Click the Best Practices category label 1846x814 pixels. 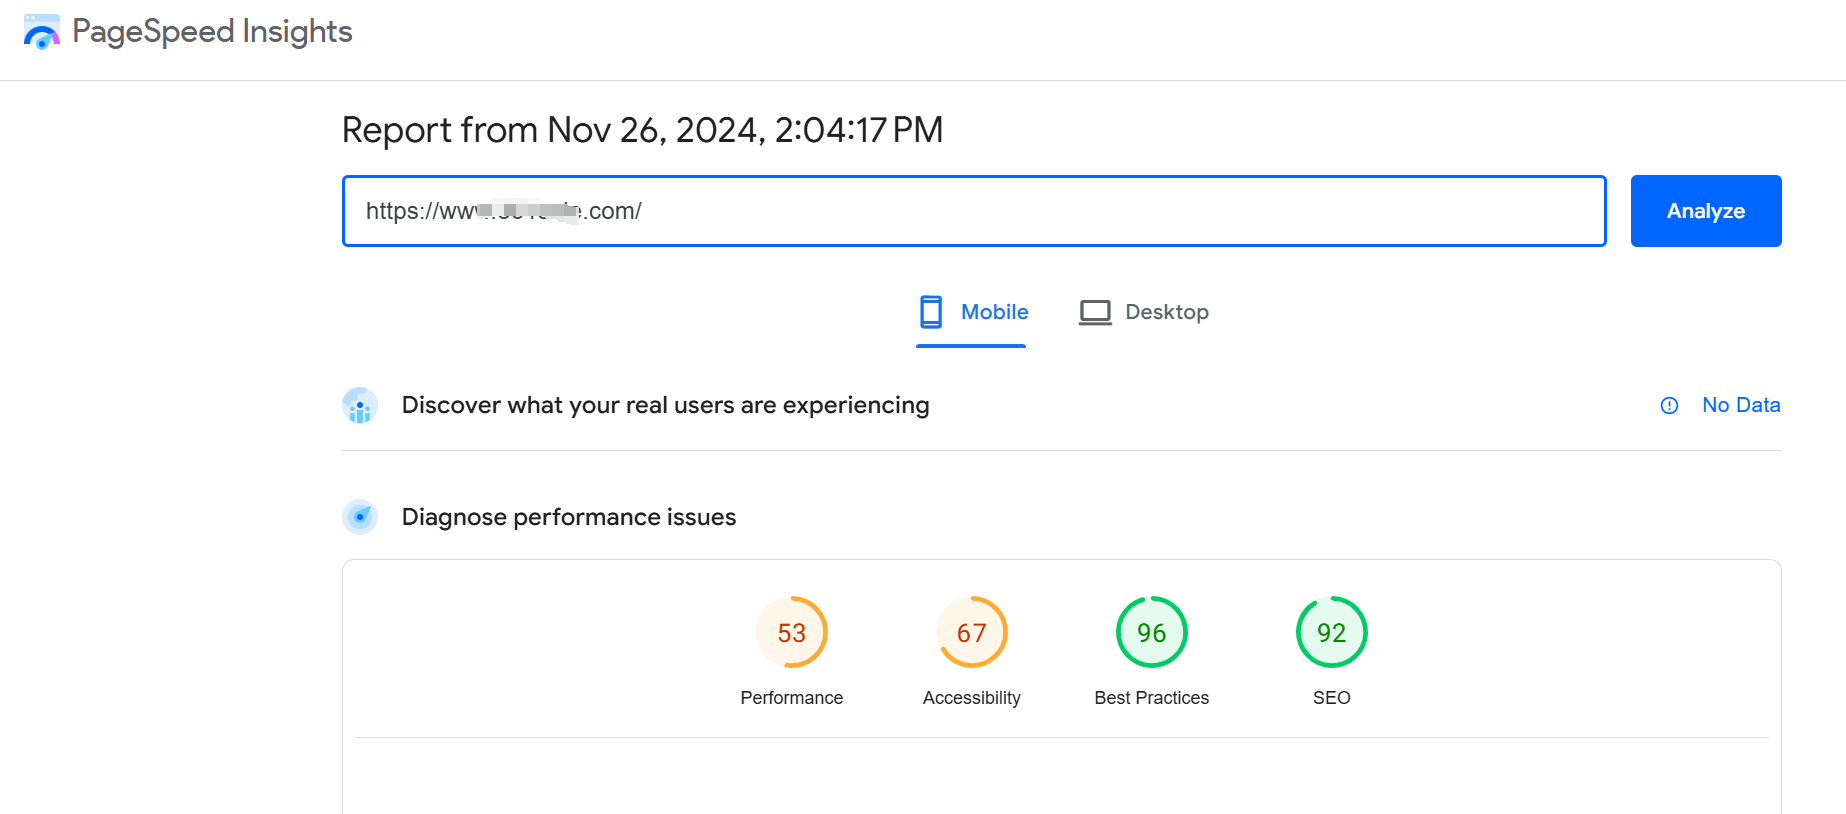pyautogui.click(x=1151, y=698)
